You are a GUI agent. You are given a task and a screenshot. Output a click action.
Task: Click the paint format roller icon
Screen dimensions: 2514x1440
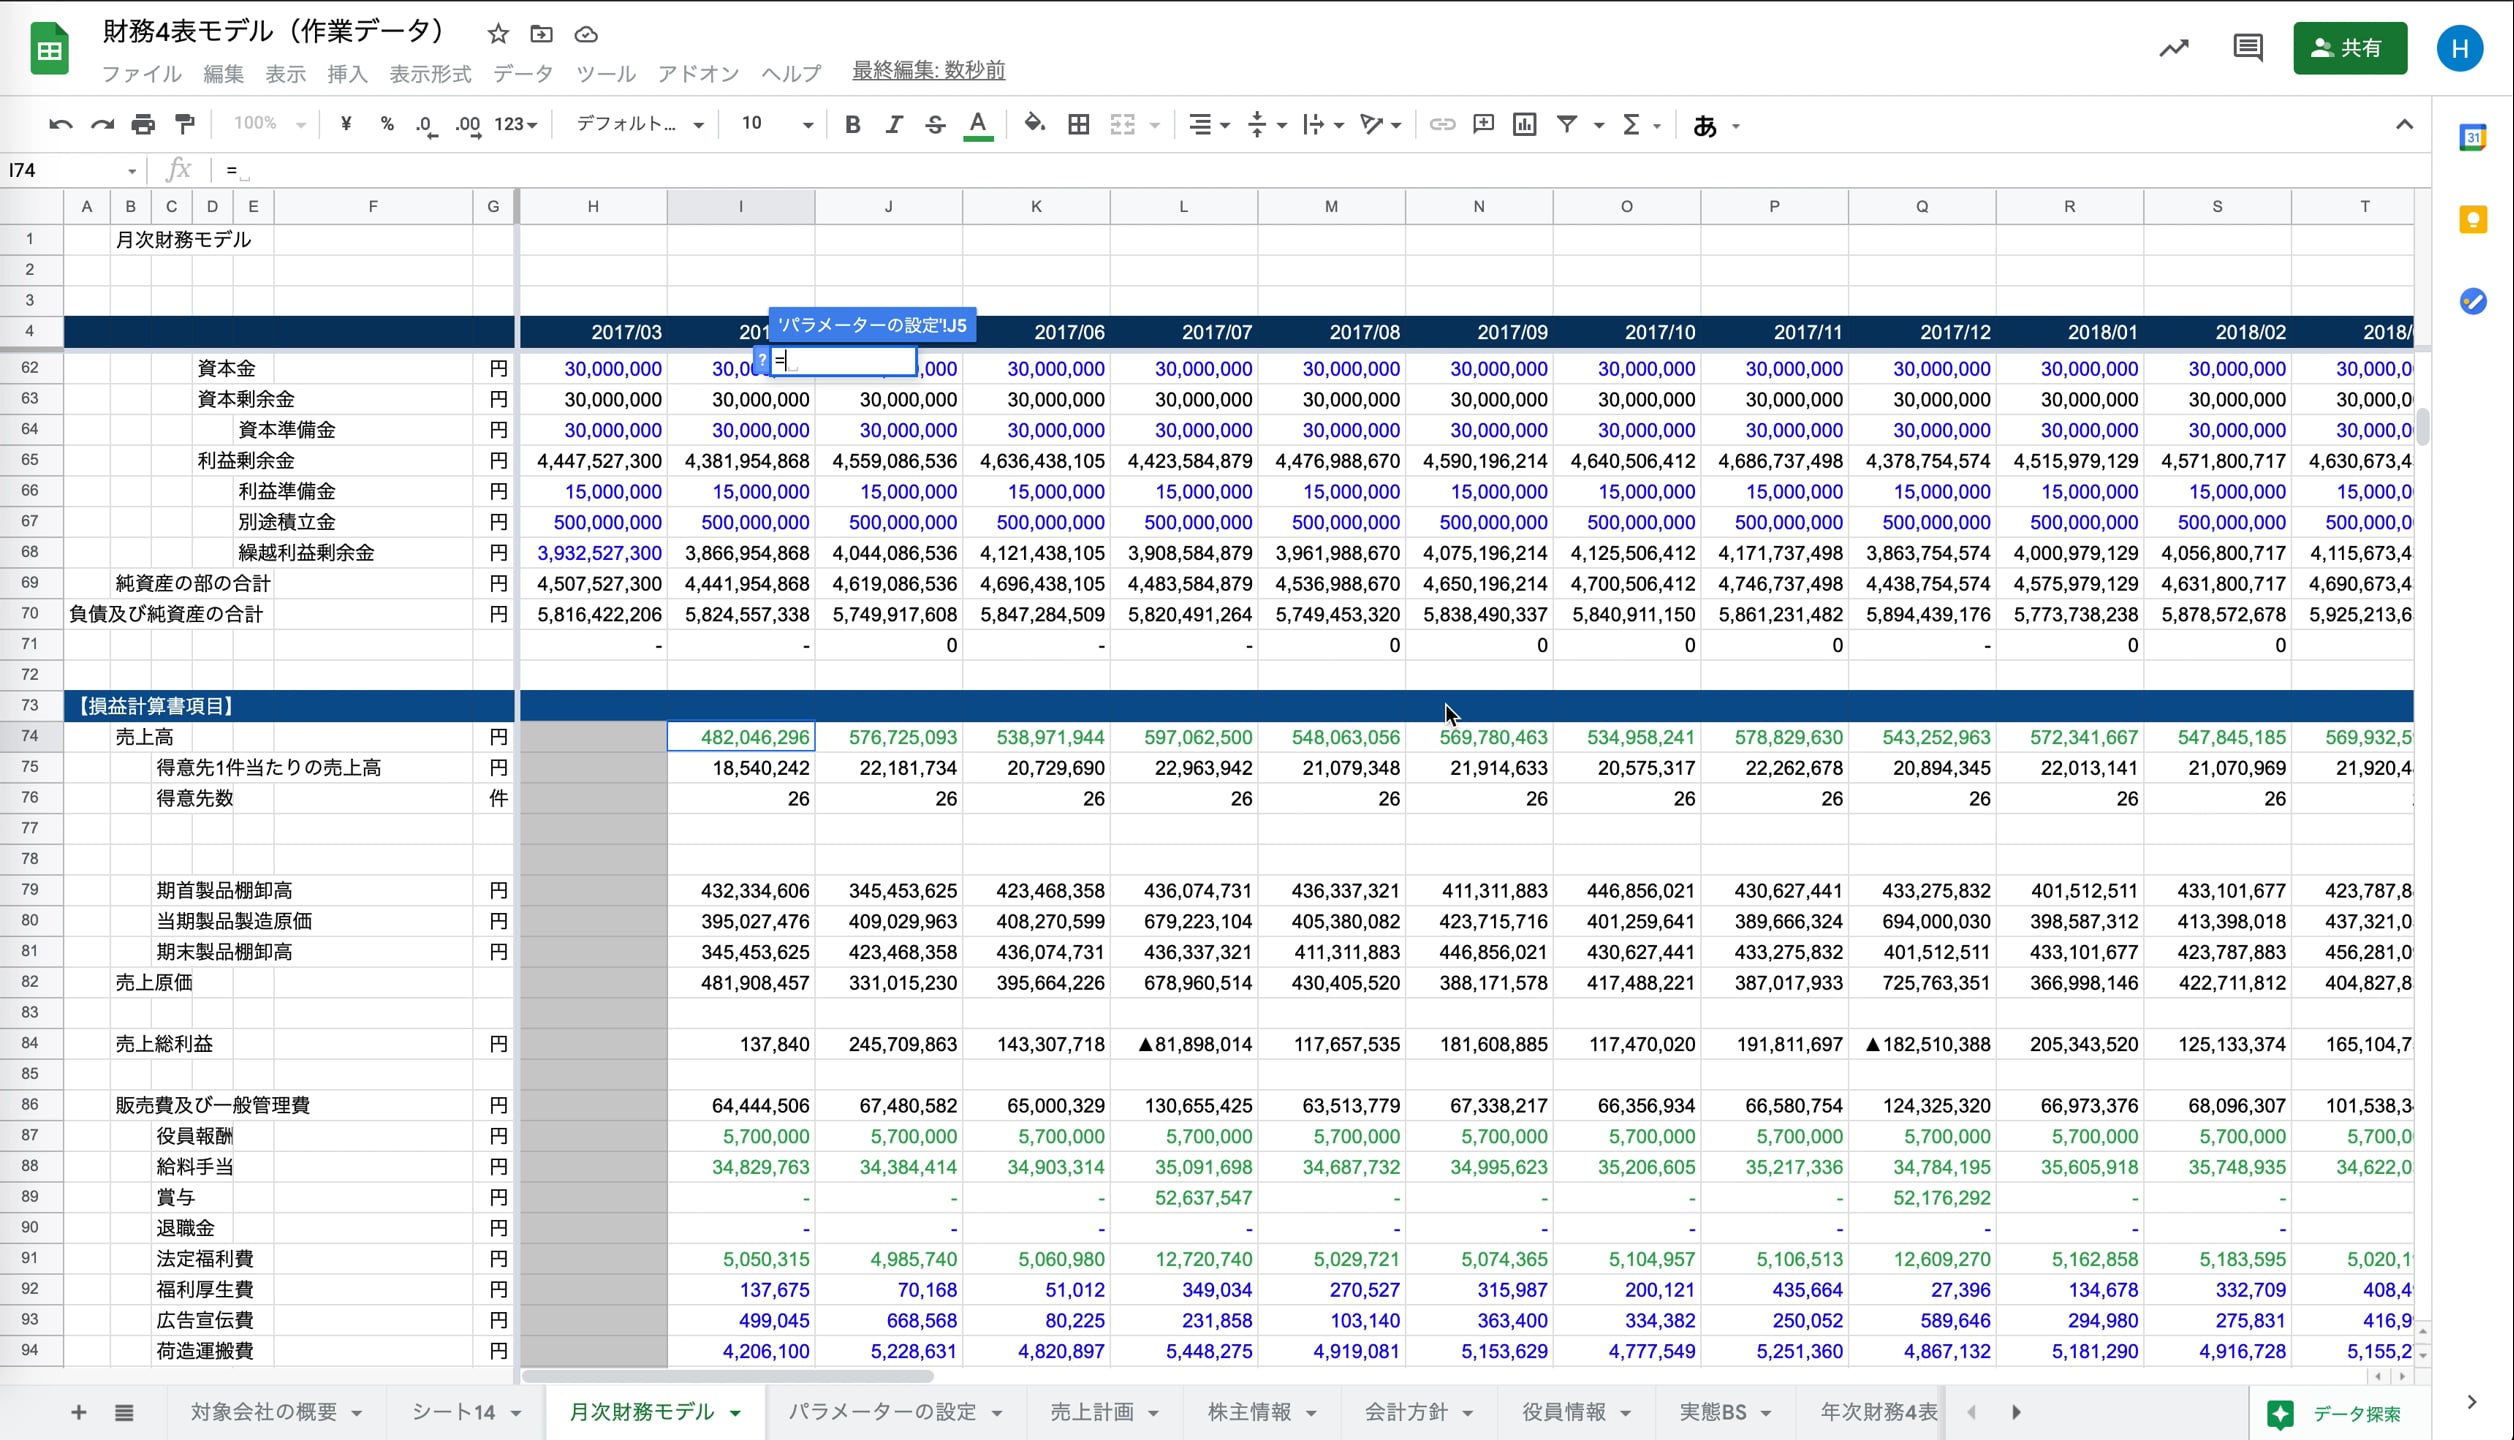185,124
